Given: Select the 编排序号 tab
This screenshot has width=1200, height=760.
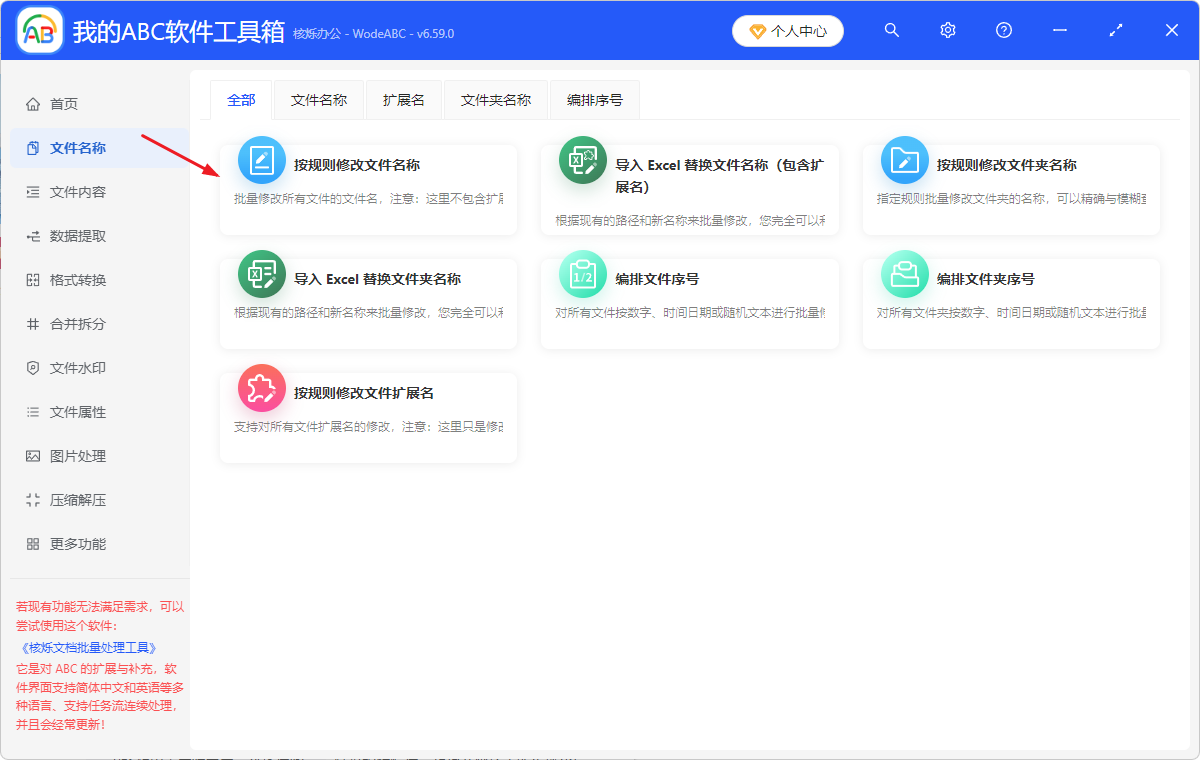Looking at the screenshot, I should click(x=594, y=100).
